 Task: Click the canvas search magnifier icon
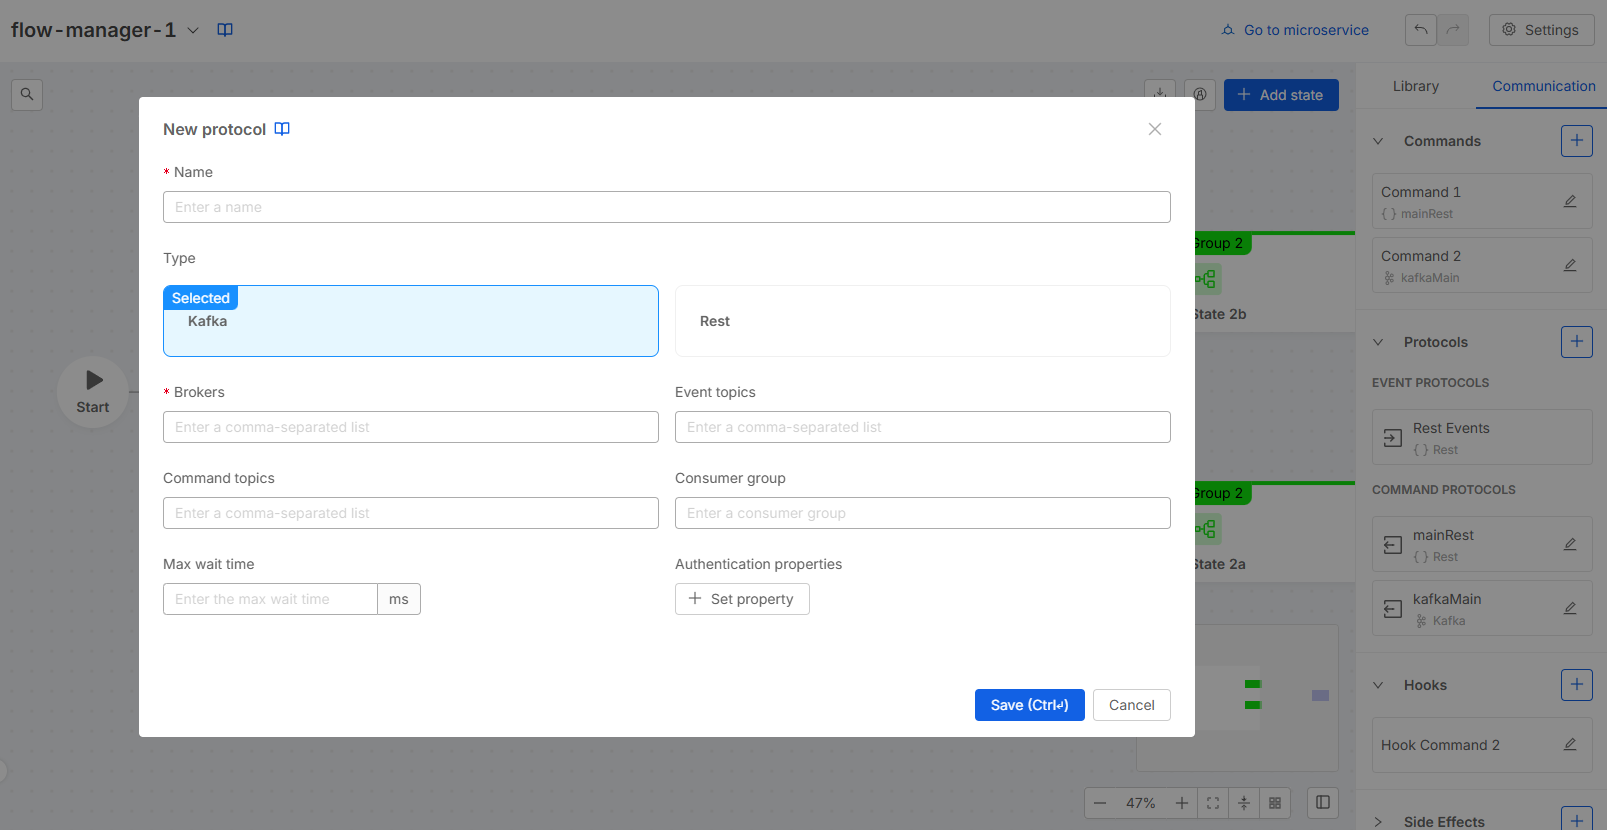click(x=27, y=94)
